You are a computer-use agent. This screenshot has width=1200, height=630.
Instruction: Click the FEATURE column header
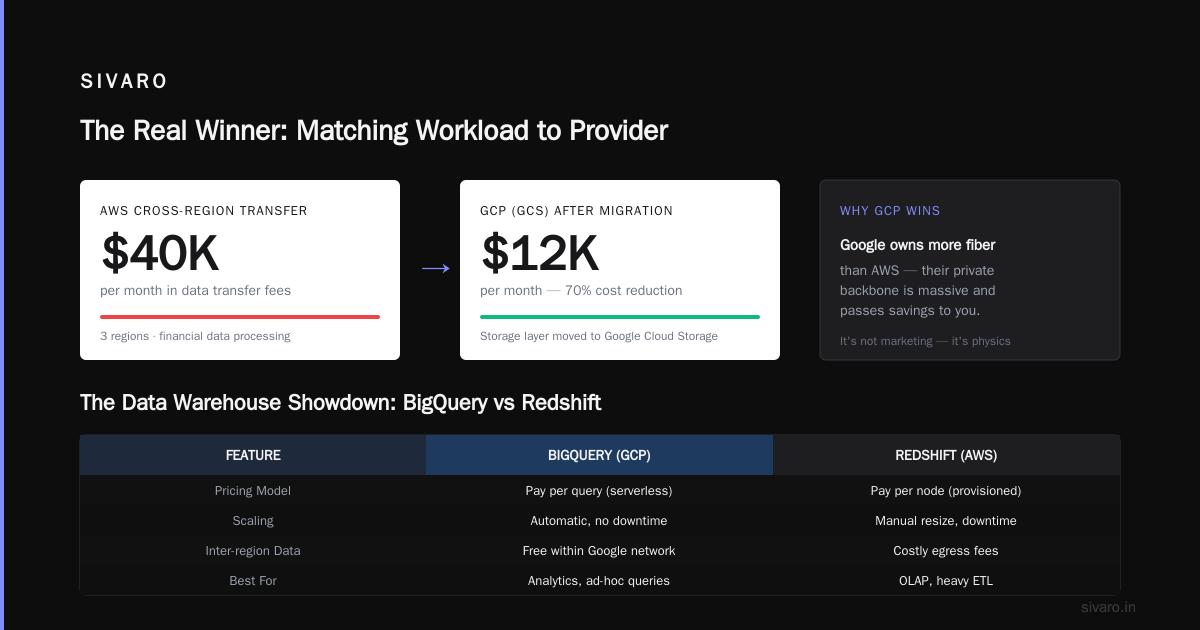pyautogui.click(x=253, y=455)
